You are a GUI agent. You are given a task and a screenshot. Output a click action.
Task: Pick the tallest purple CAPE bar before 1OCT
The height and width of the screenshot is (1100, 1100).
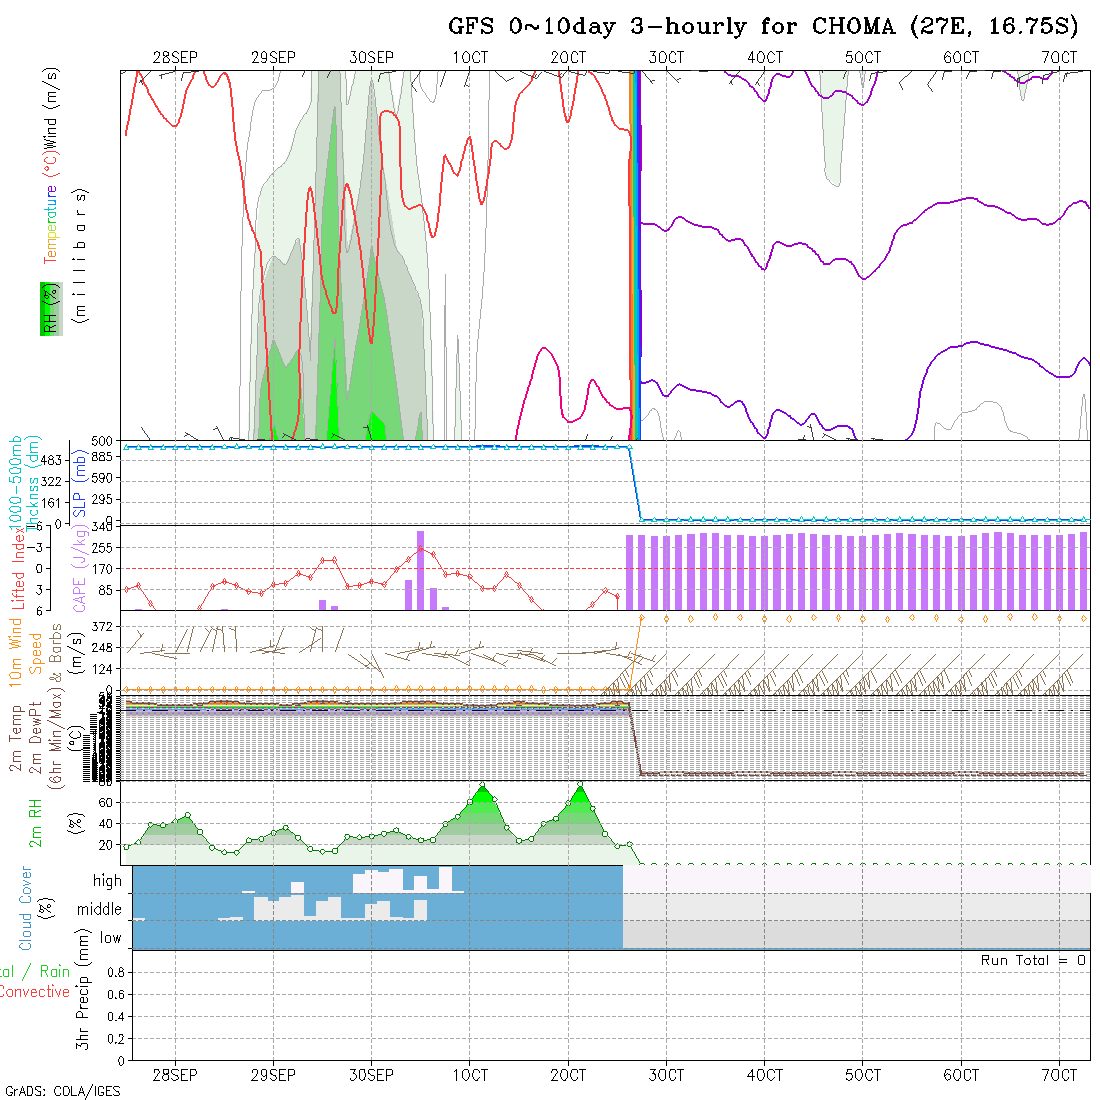click(x=420, y=569)
